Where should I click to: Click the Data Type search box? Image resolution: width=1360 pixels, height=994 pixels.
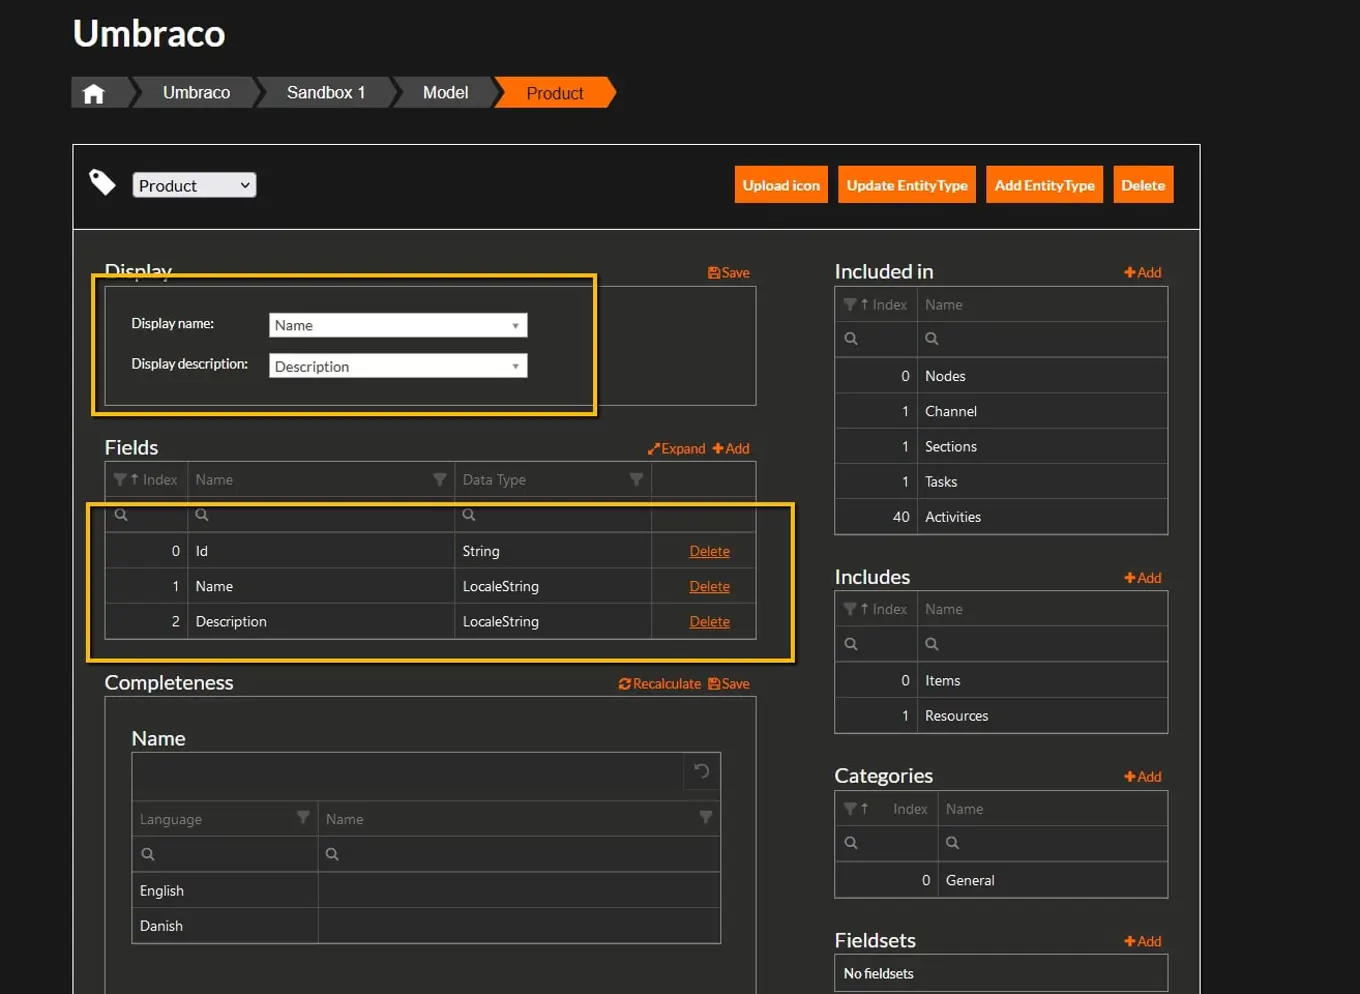(553, 515)
